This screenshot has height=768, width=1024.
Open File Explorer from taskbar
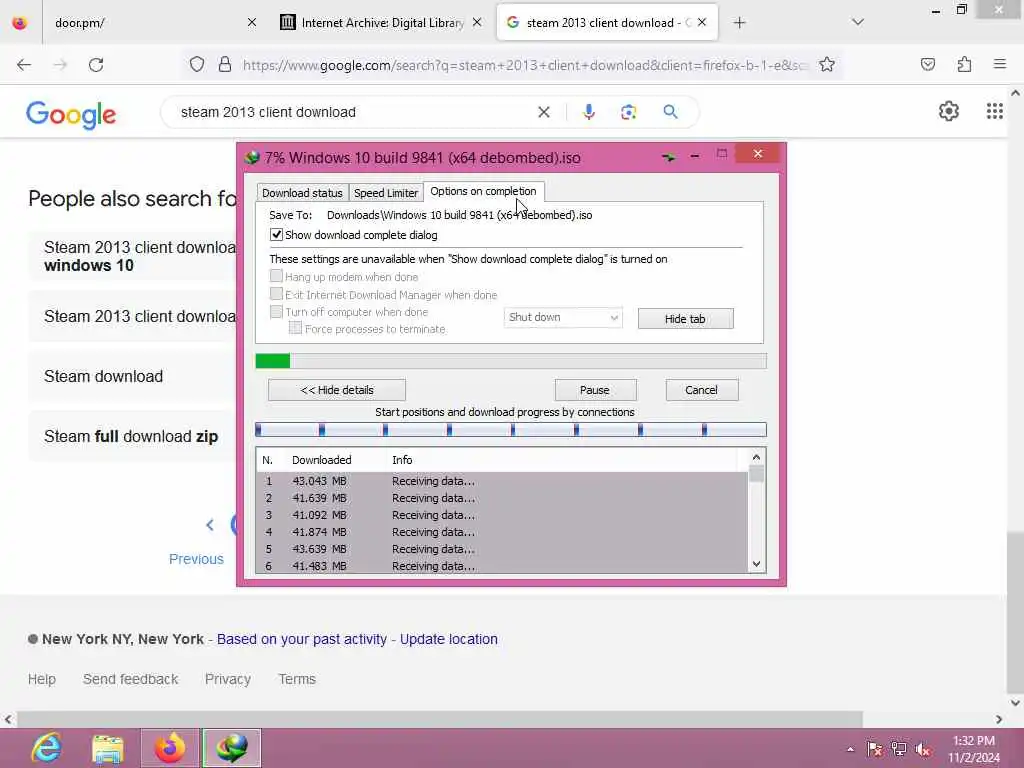click(x=108, y=748)
